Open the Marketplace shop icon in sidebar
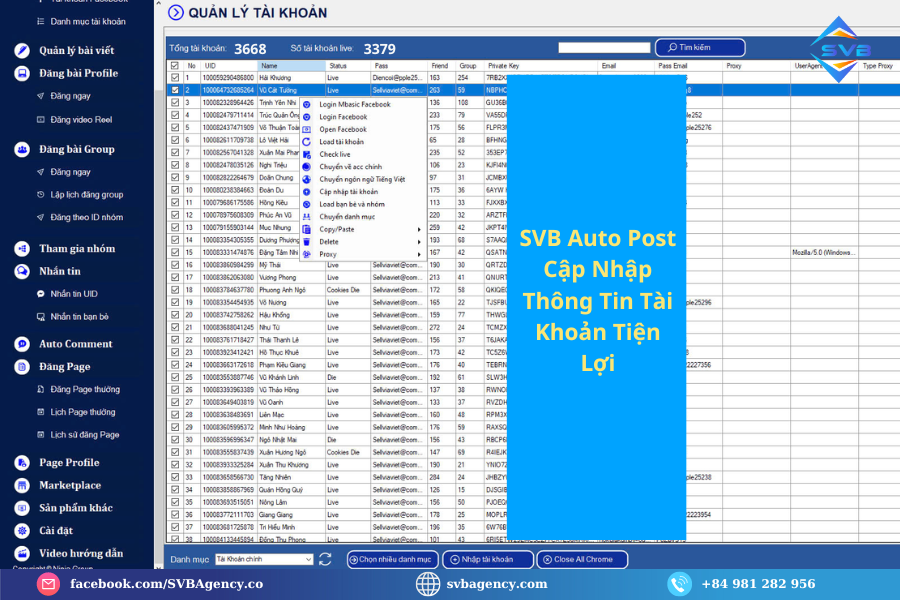Screen dimensions: 900x600 click(x=22, y=485)
